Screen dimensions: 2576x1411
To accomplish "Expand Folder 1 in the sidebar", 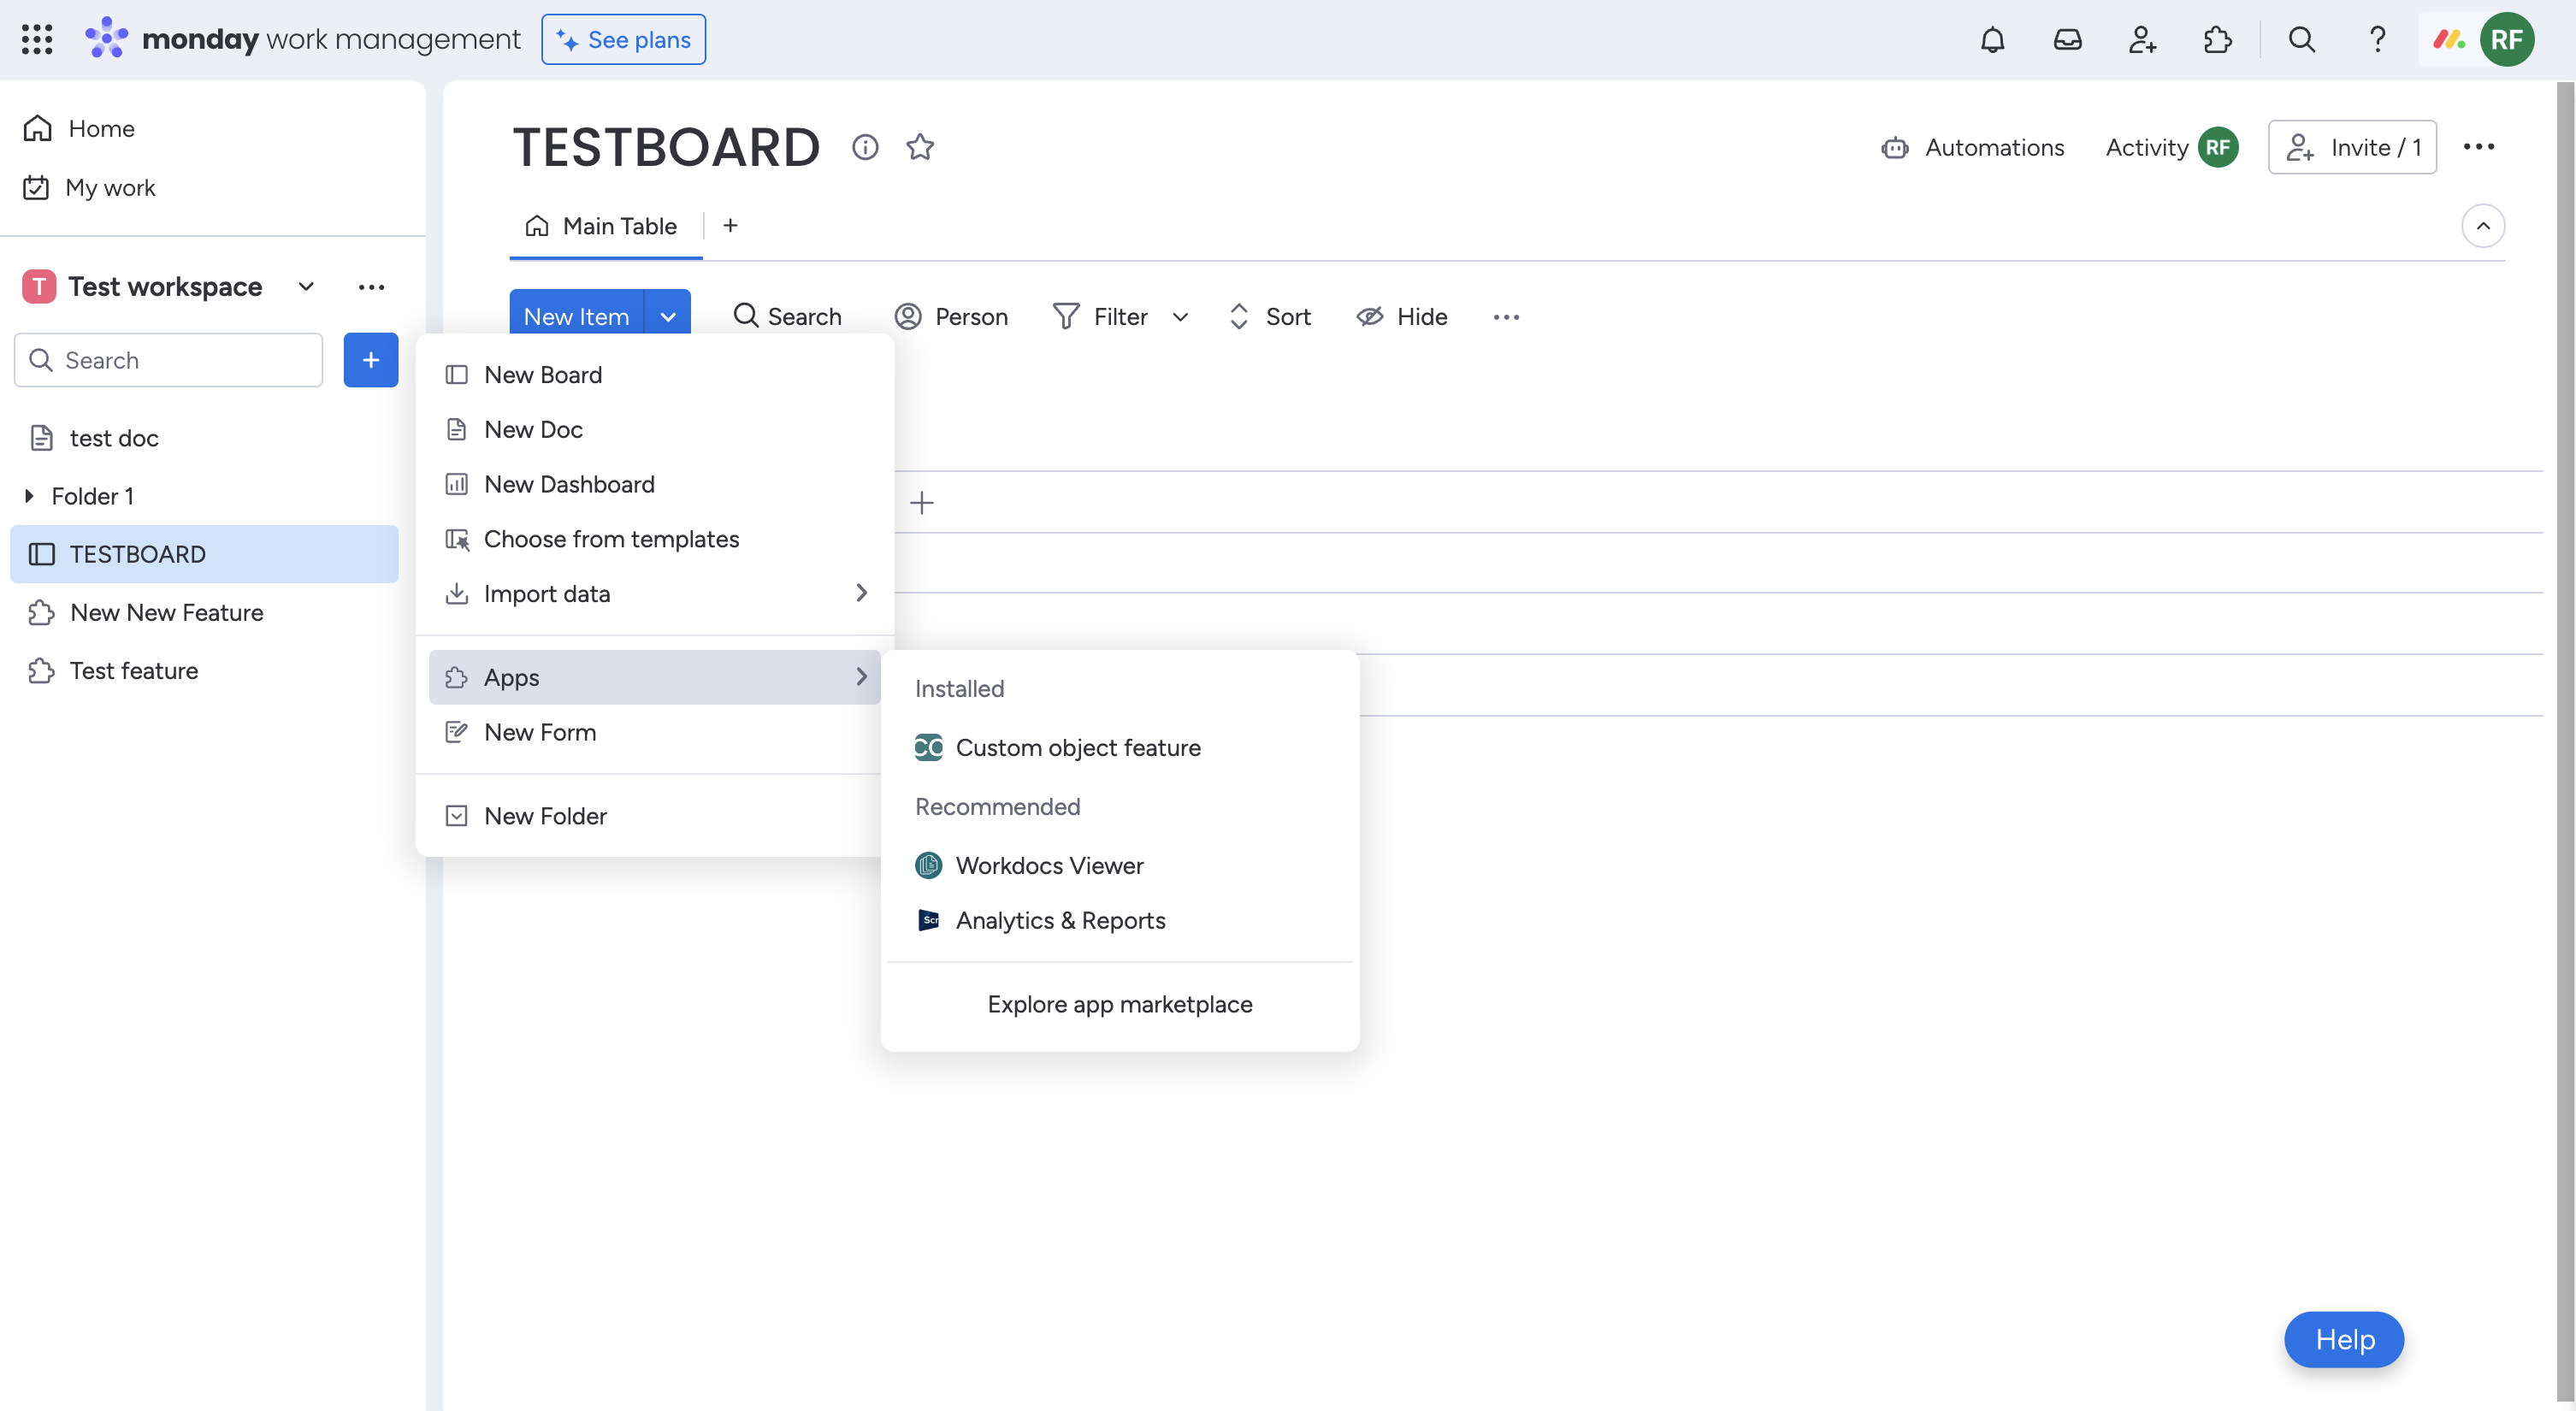I will click(x=29, y=496).
